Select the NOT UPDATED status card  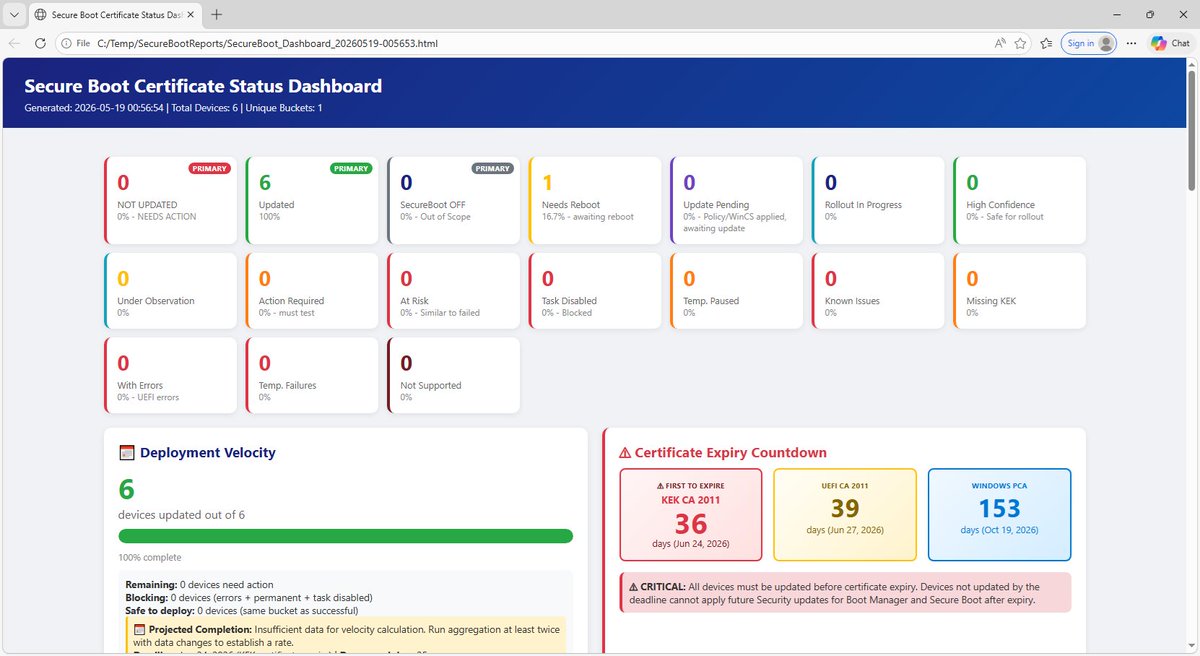[x=170, y=200]
